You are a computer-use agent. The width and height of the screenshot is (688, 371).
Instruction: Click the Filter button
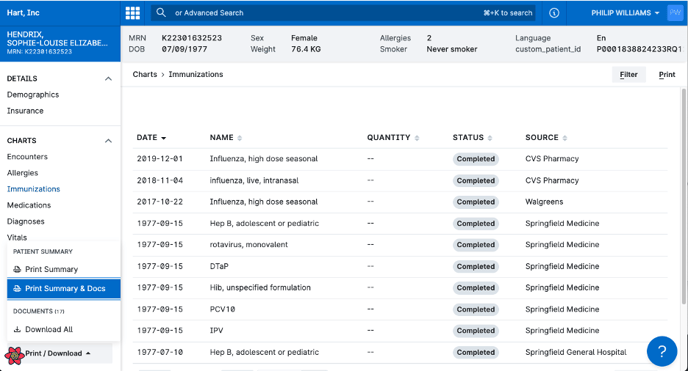[x=628, y=75]
